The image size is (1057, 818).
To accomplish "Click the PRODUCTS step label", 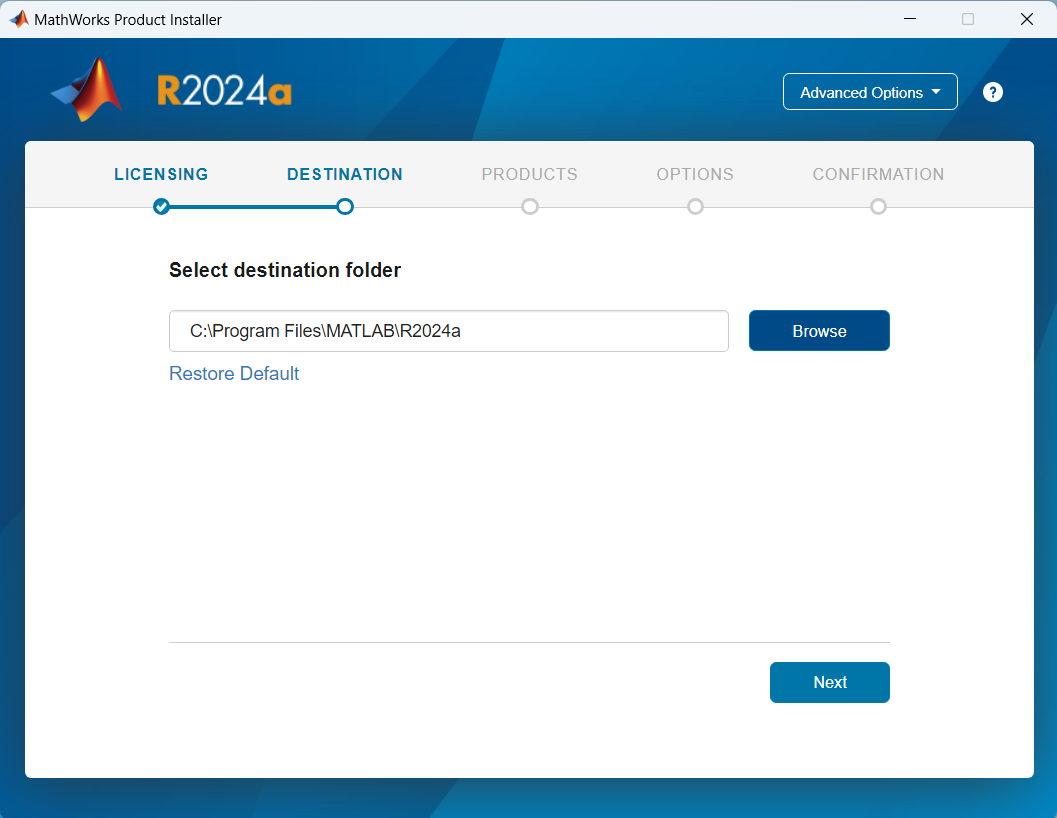I will pos(530,174).
